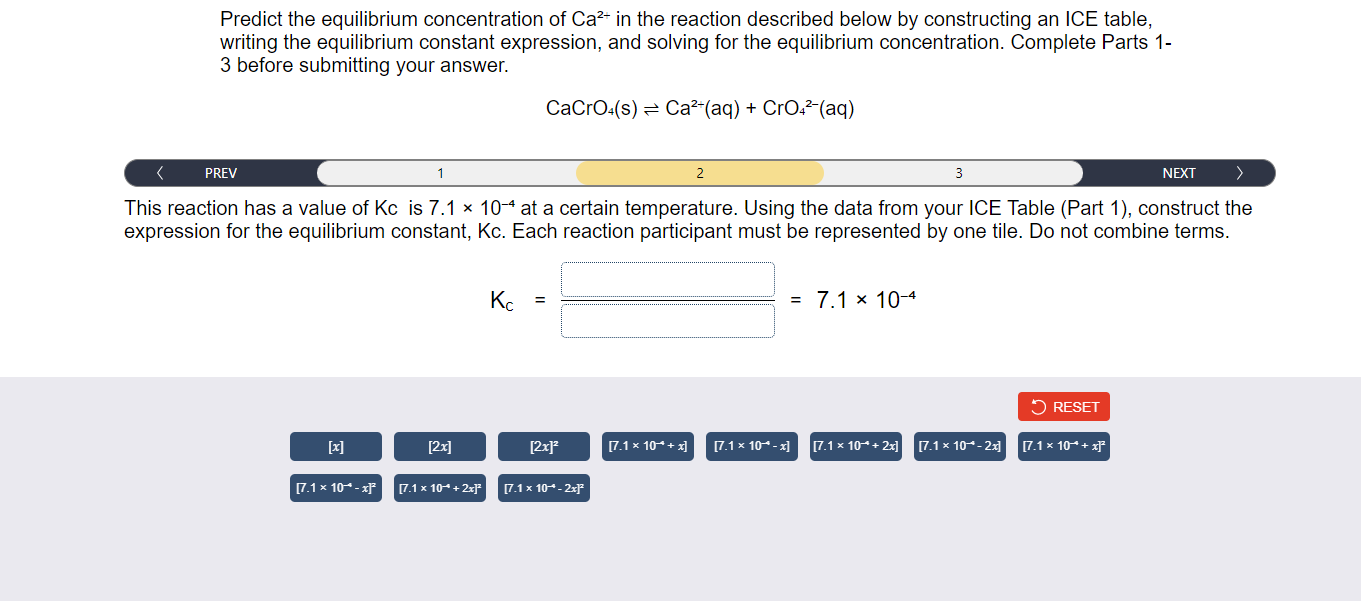Select the [x] tile
1361x601 pixels.
pyautogui.click(x=336, y=446)
